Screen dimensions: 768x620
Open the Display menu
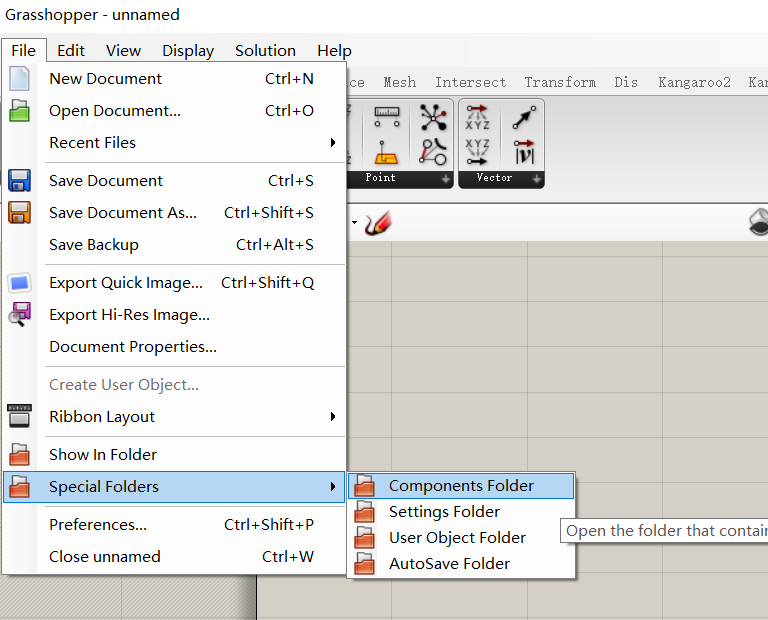[188, 50]
